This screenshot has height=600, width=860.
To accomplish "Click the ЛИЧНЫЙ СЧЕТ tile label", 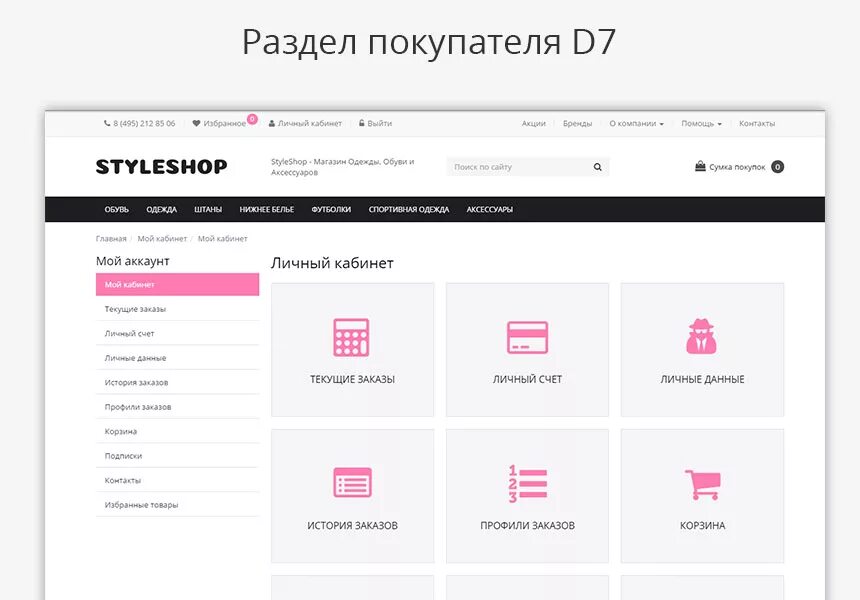I will pyautogui.click(x=527, y=379).
